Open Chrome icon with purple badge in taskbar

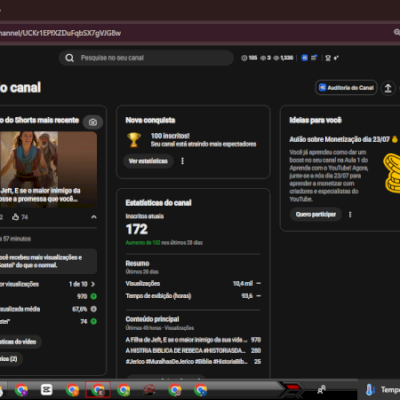(21, 389)
